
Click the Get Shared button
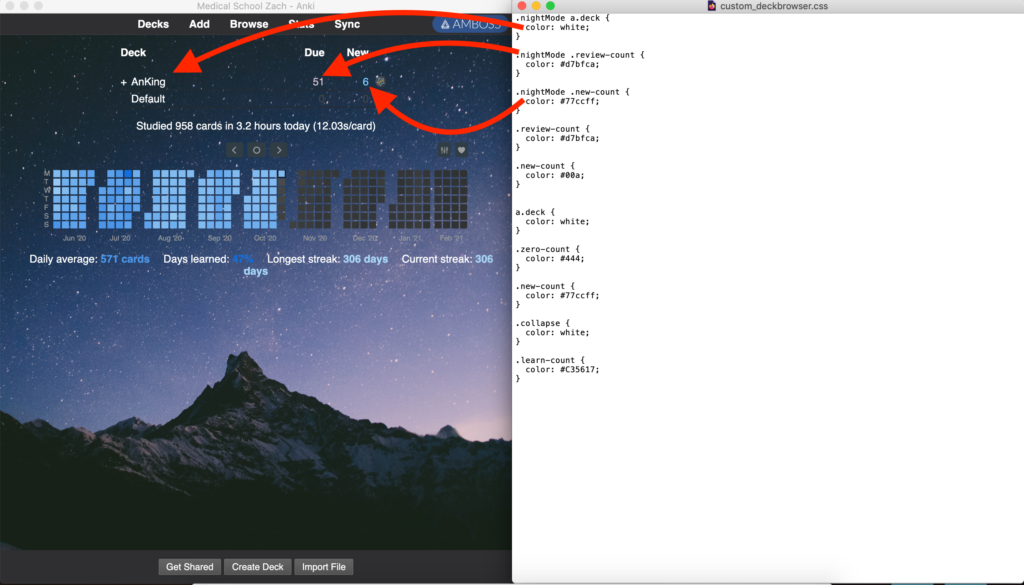tap(189, 567)
